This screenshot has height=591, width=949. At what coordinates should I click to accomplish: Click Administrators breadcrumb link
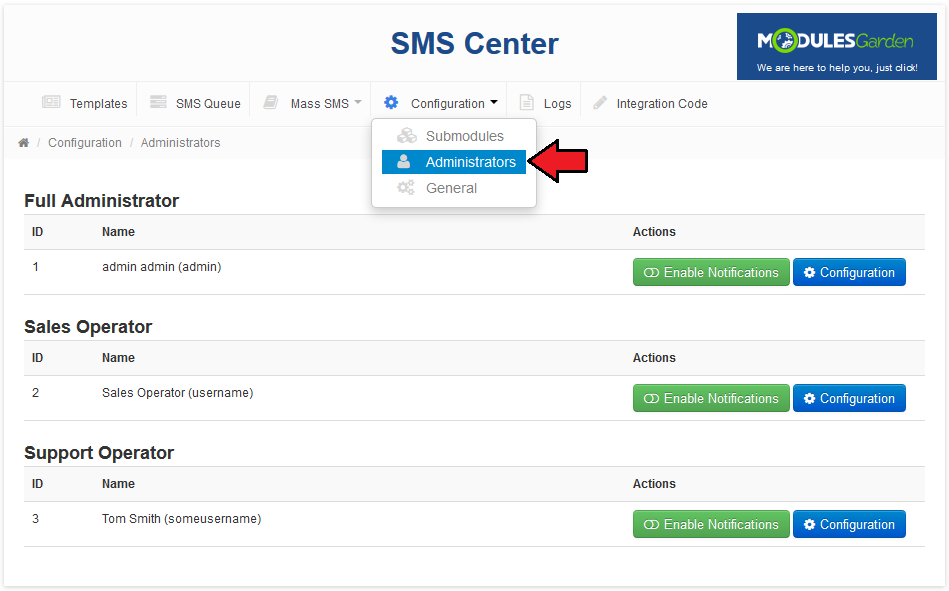coord(180,143)
